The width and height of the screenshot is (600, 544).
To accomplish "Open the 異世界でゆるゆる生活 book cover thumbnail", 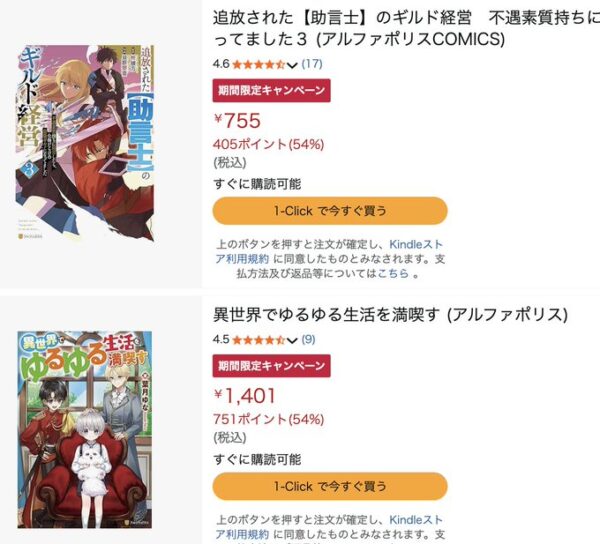I will (84, 430).
